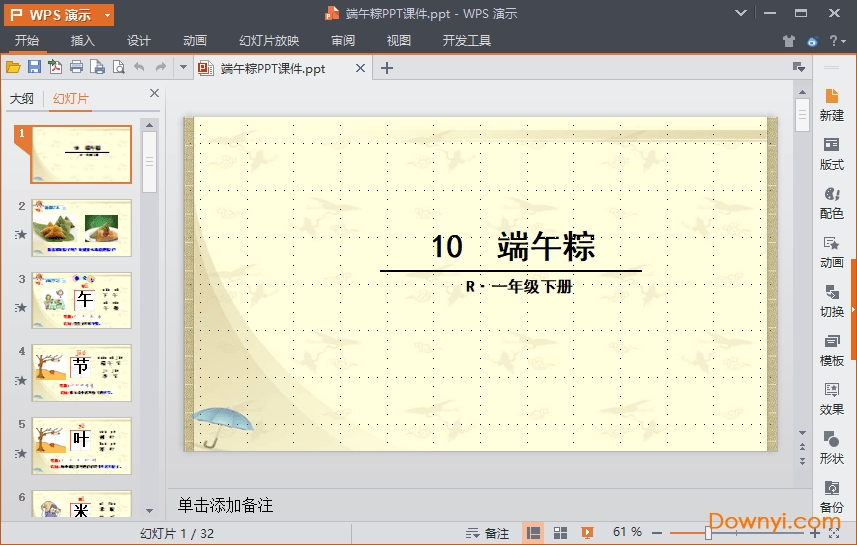Switch to normal view in the status bar

click(533, 532)
